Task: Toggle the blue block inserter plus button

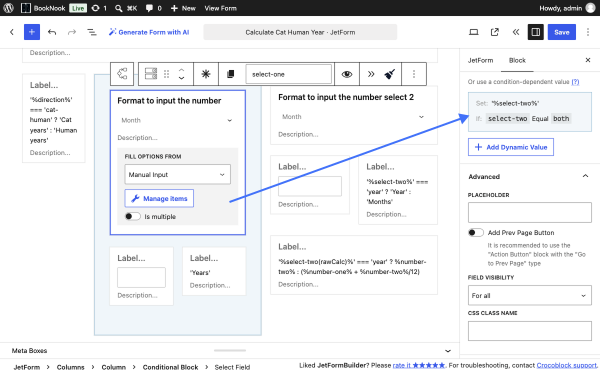Action: (x=32, y=32)
